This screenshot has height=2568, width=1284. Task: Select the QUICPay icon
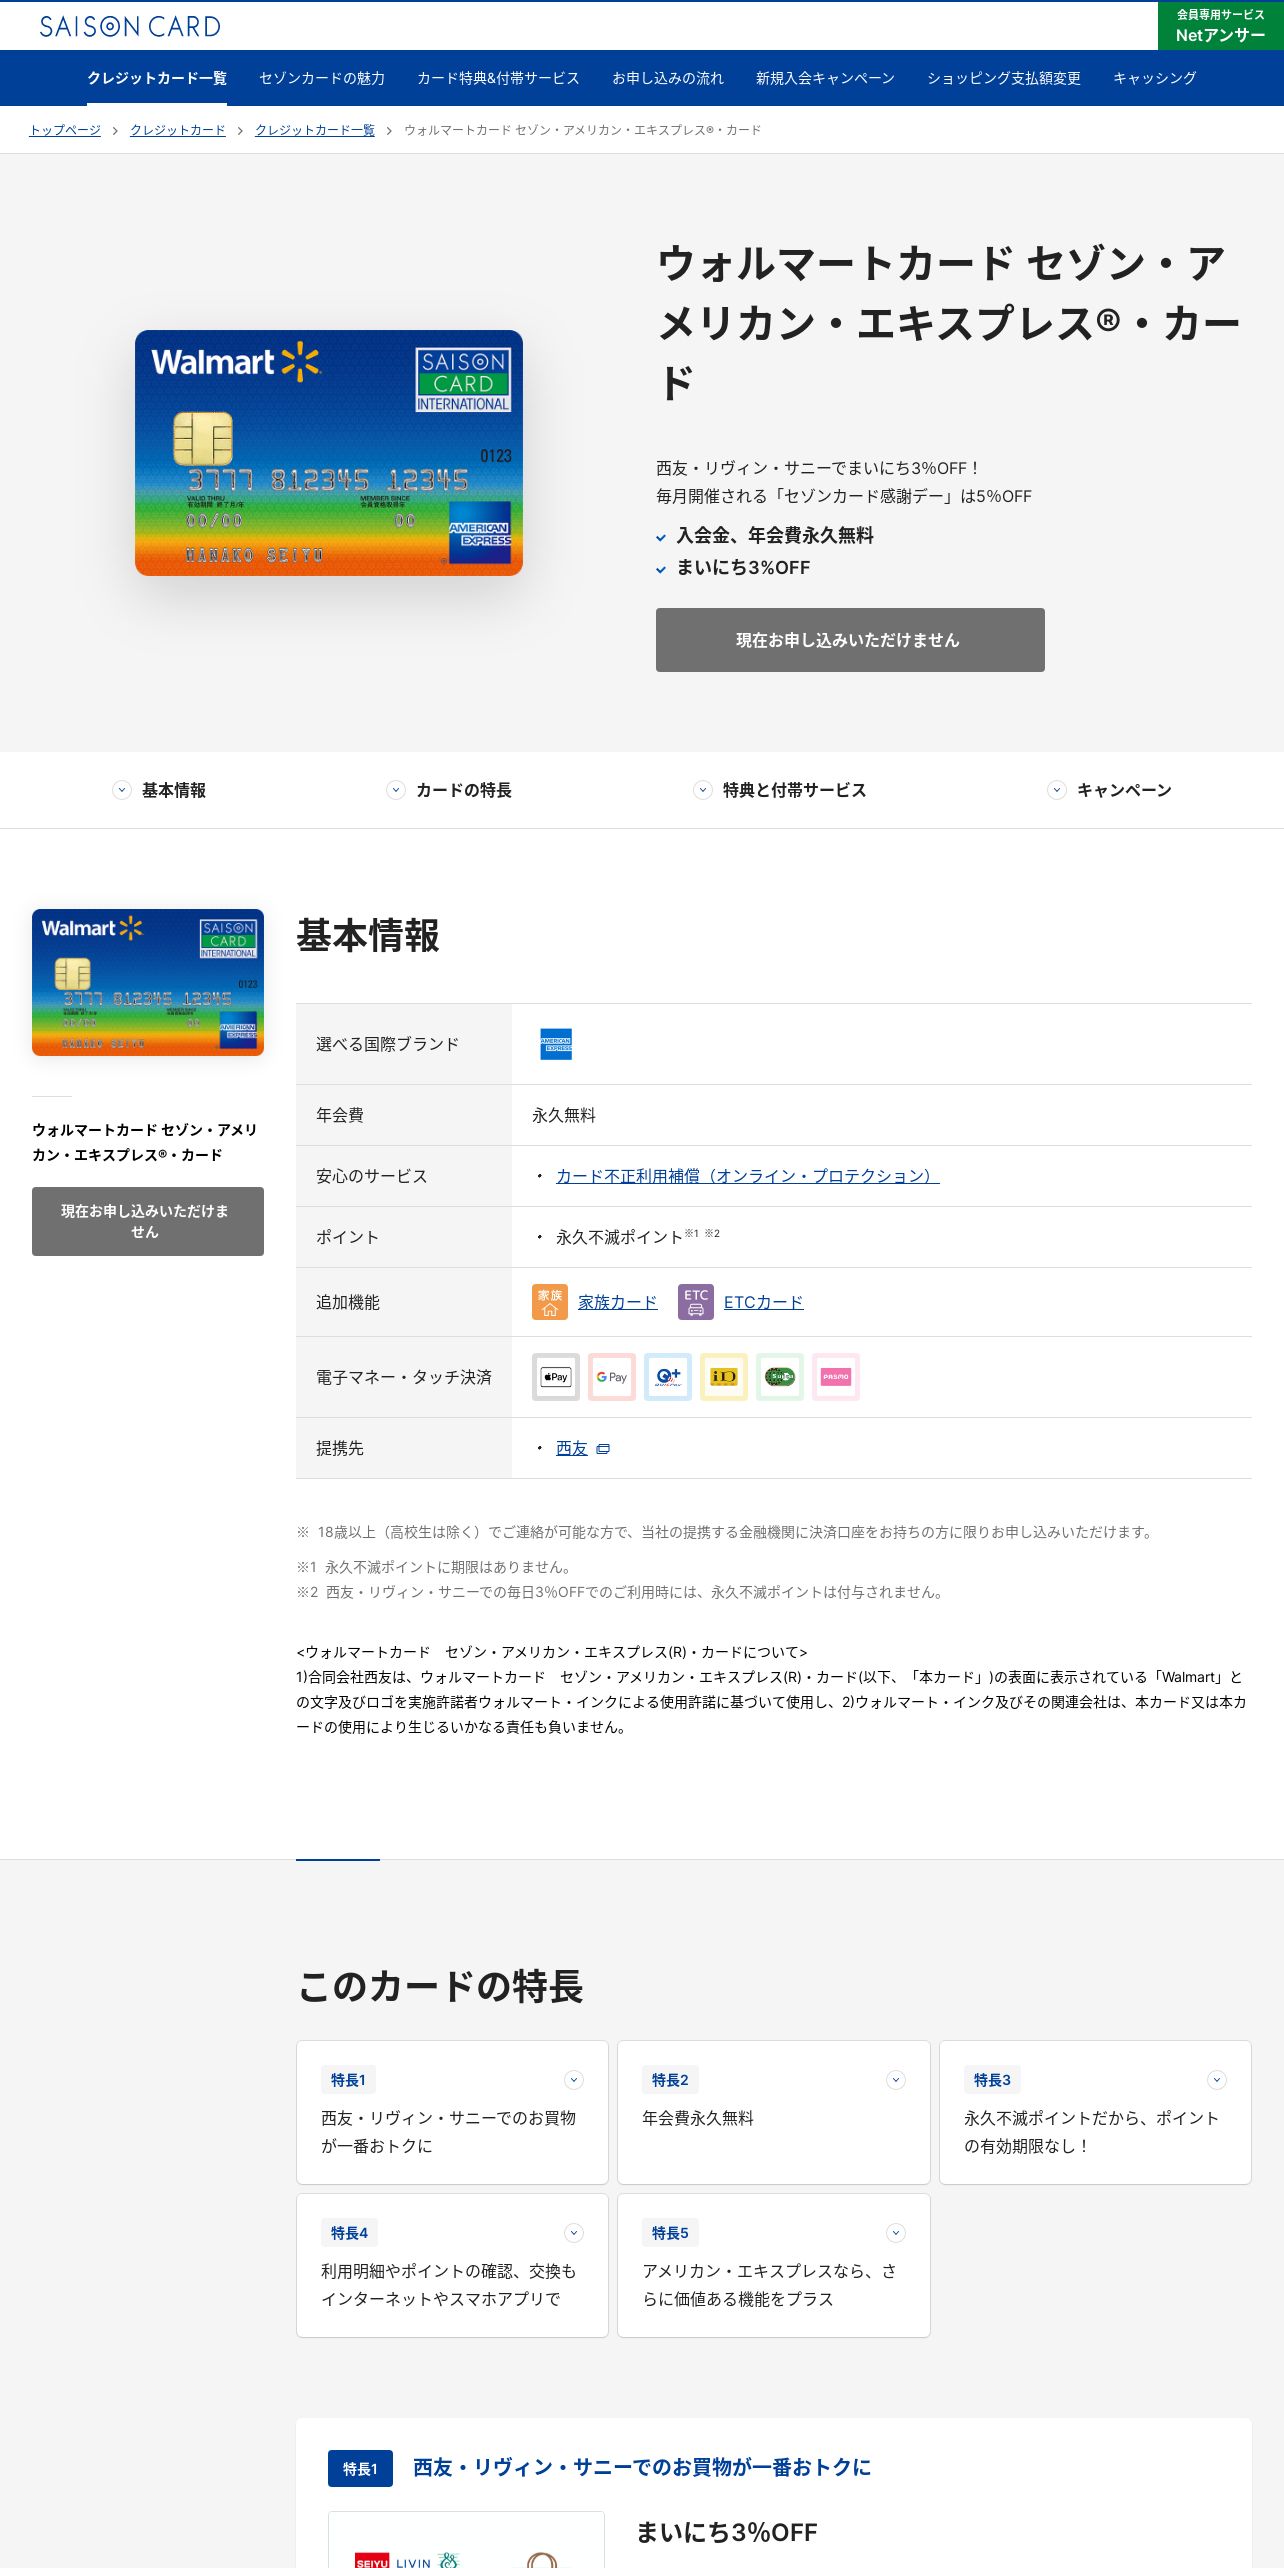tap(668, 1377)
